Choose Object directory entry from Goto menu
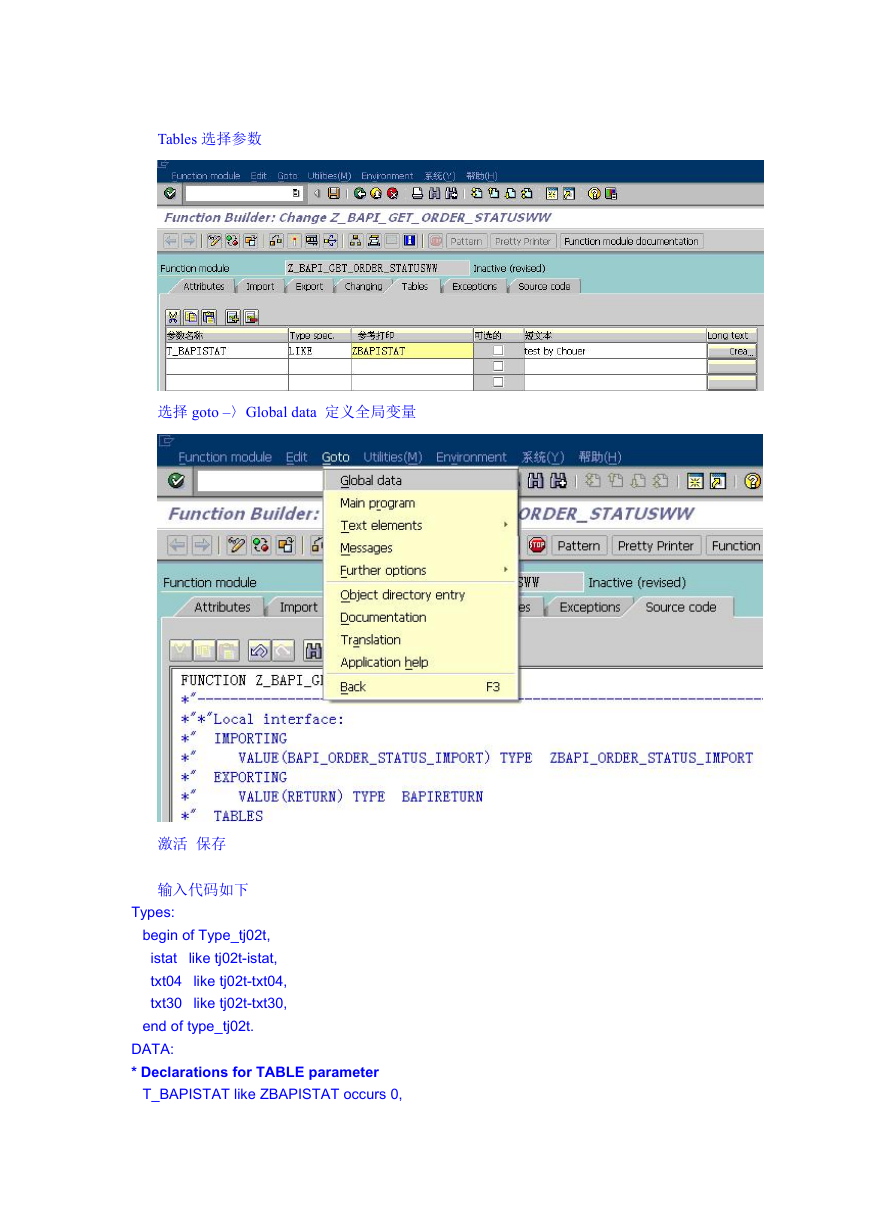Image resolution: width=869 pixels, height=1228 pixels. click(421, 595)
